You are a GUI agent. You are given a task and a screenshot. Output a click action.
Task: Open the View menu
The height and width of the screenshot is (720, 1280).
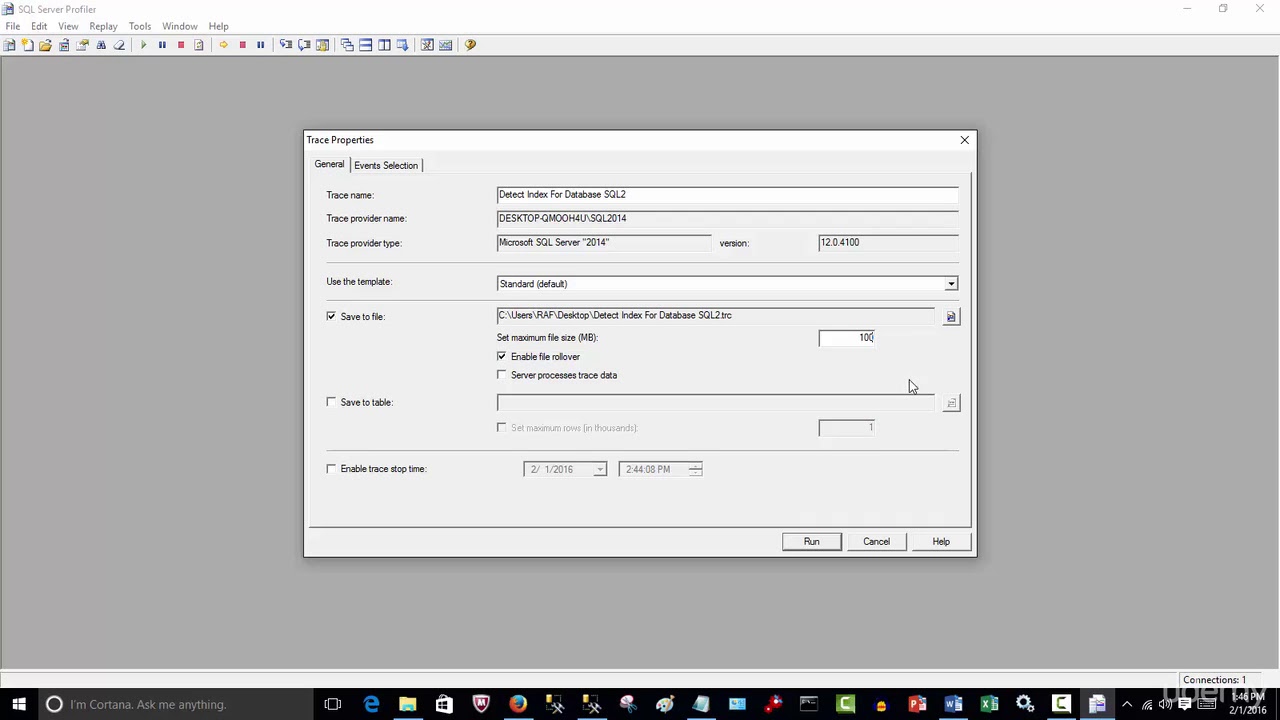(68, 26)
